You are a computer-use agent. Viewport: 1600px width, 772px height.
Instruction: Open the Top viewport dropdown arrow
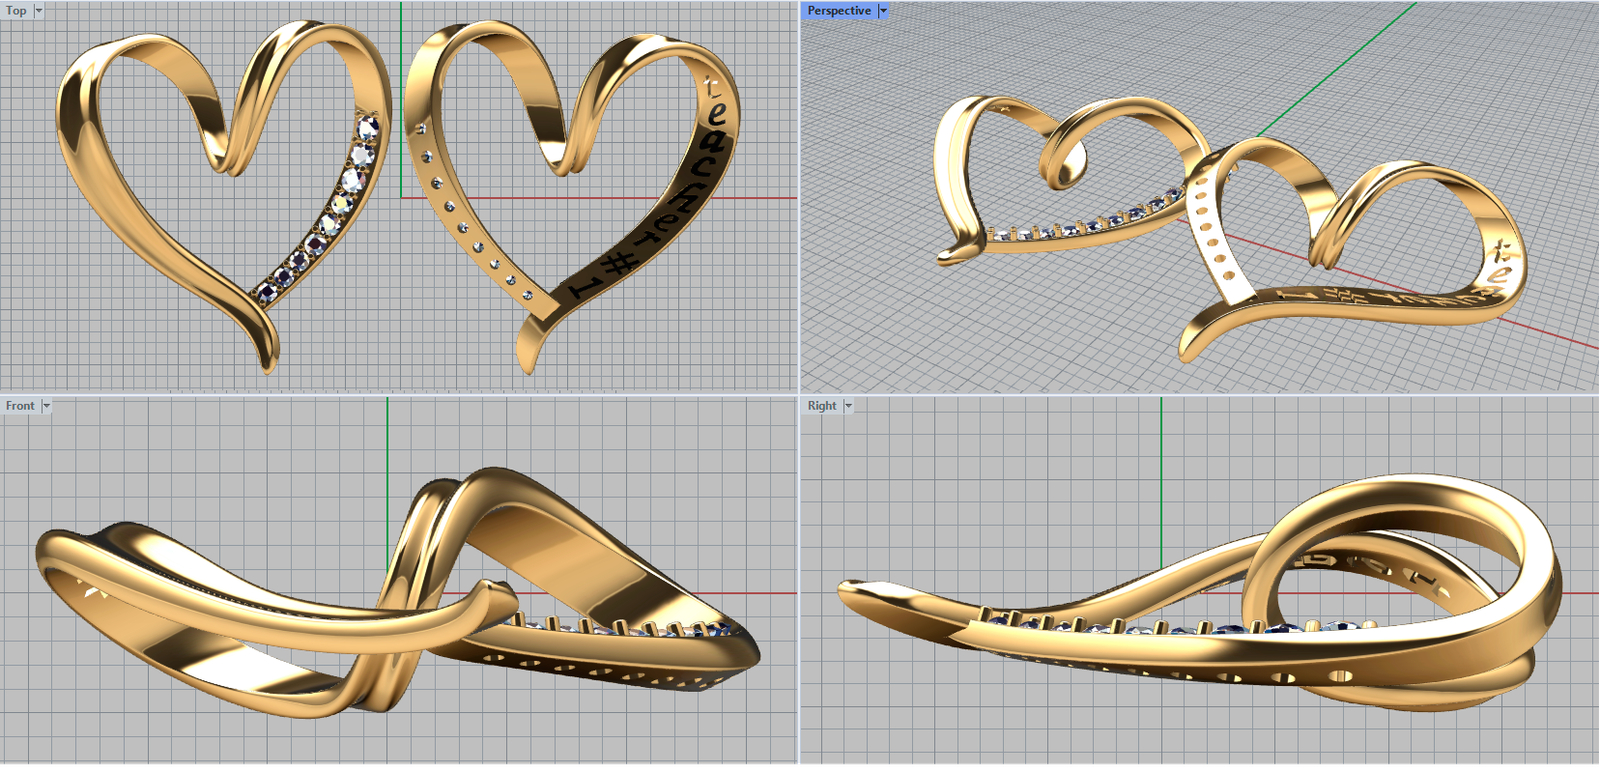point(39,10)
